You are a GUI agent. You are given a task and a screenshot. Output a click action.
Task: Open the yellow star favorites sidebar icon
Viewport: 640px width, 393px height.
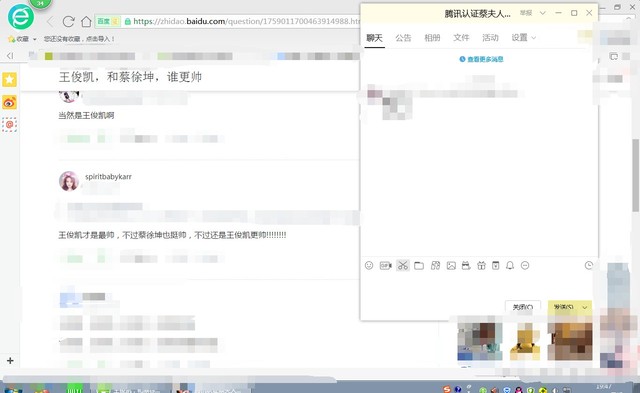click(x=9, y=79)
